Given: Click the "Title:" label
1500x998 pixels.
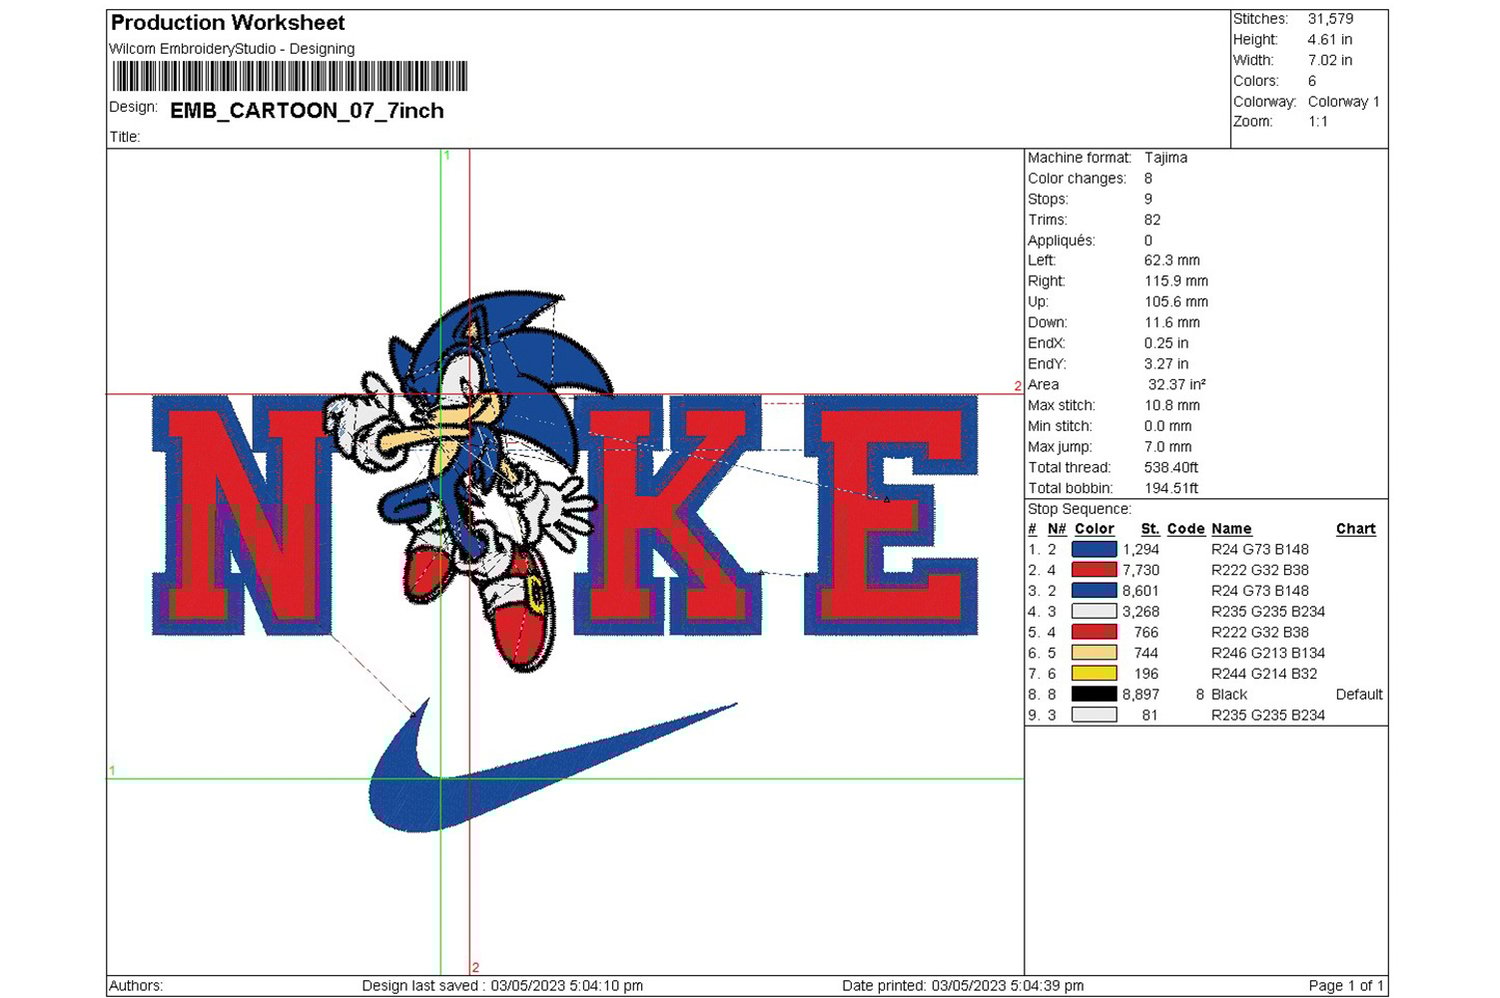Looking at the screenshot, I should (125, 137).
